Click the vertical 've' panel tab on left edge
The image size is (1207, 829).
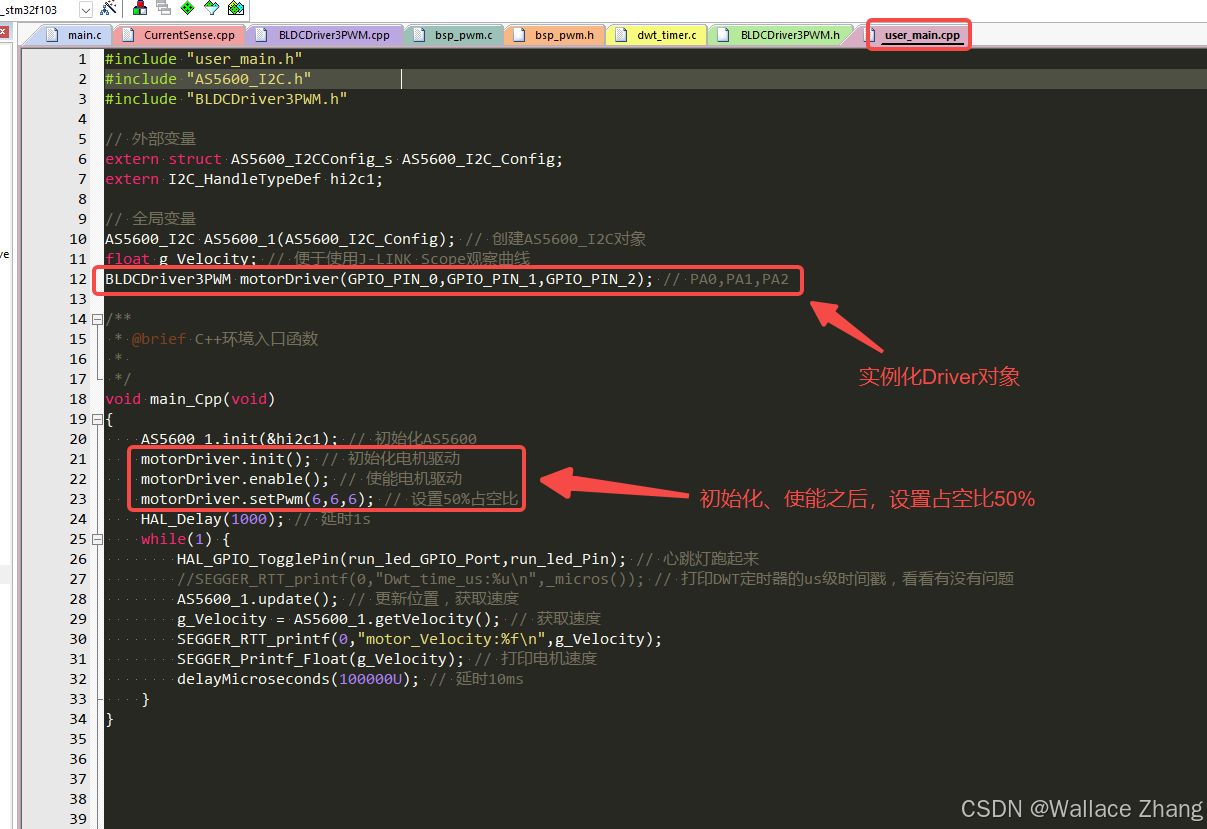coord(4,254)
